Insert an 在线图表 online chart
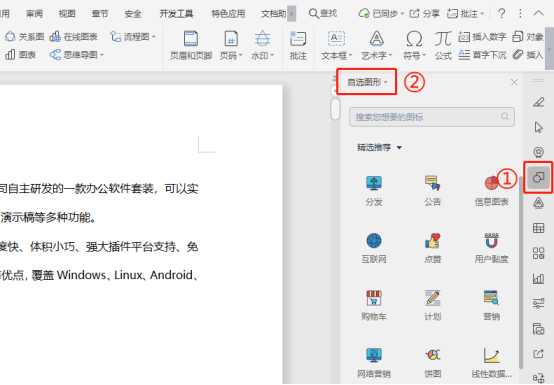 pos(73,37)
